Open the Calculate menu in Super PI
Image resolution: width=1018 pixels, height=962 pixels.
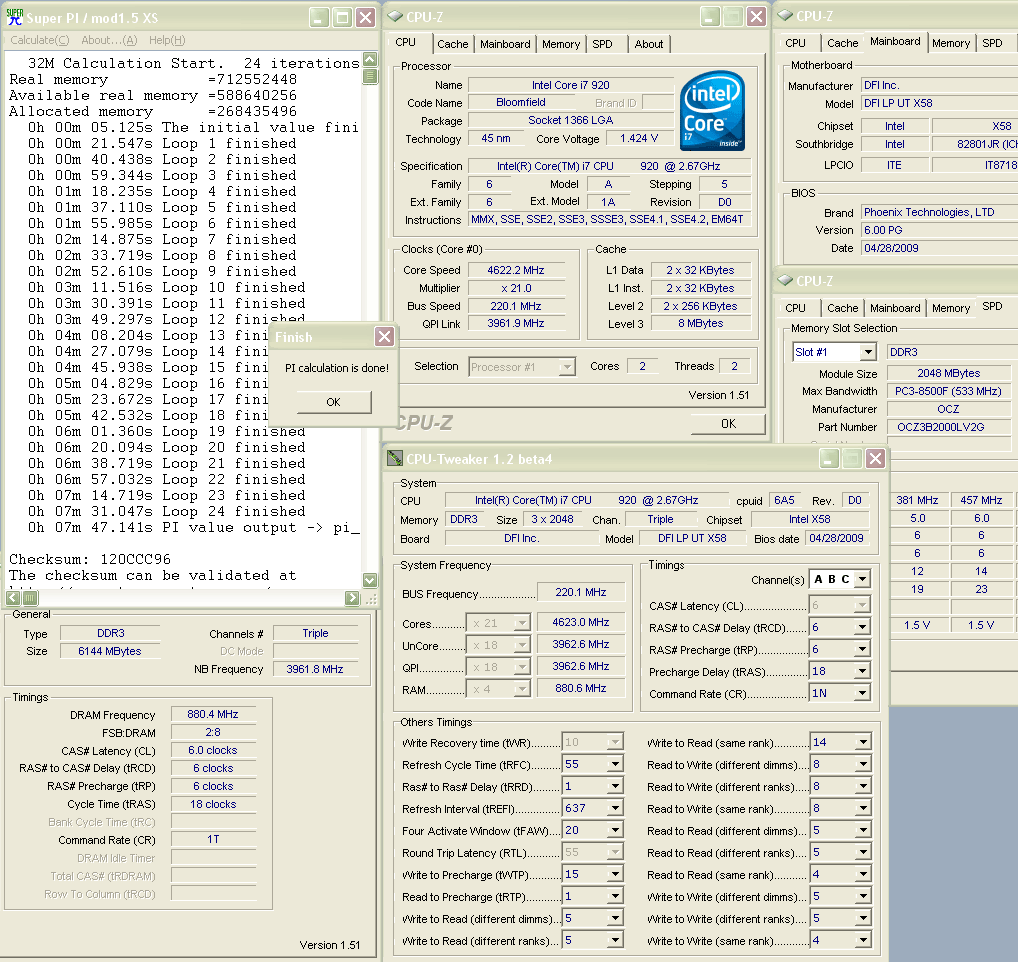click(40, 40)
